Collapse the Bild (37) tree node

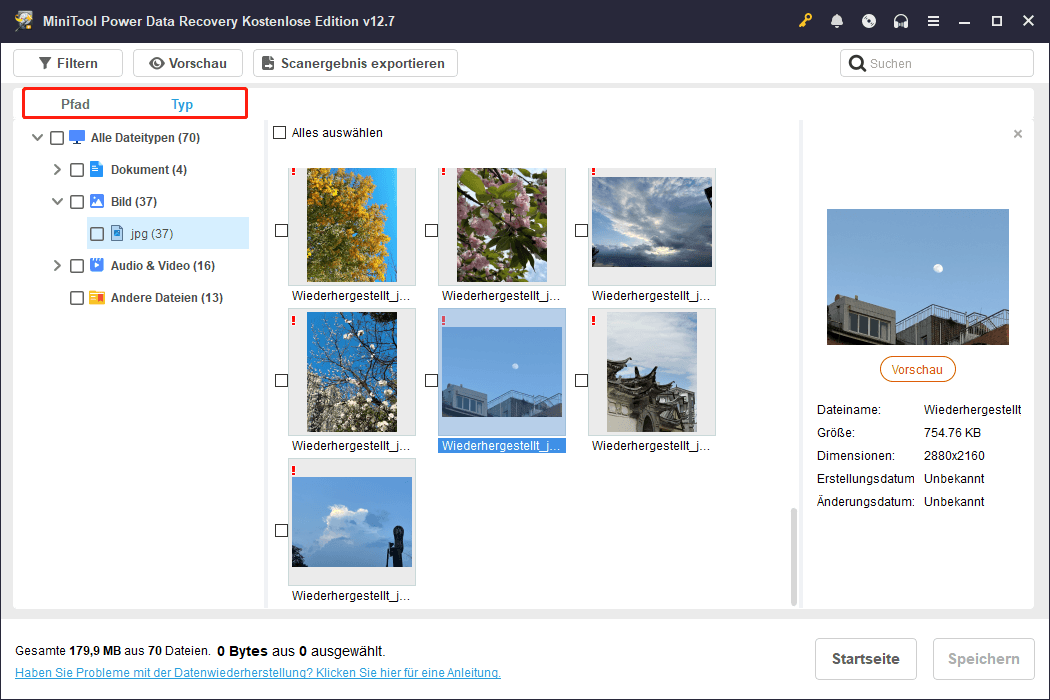(57, 202)
